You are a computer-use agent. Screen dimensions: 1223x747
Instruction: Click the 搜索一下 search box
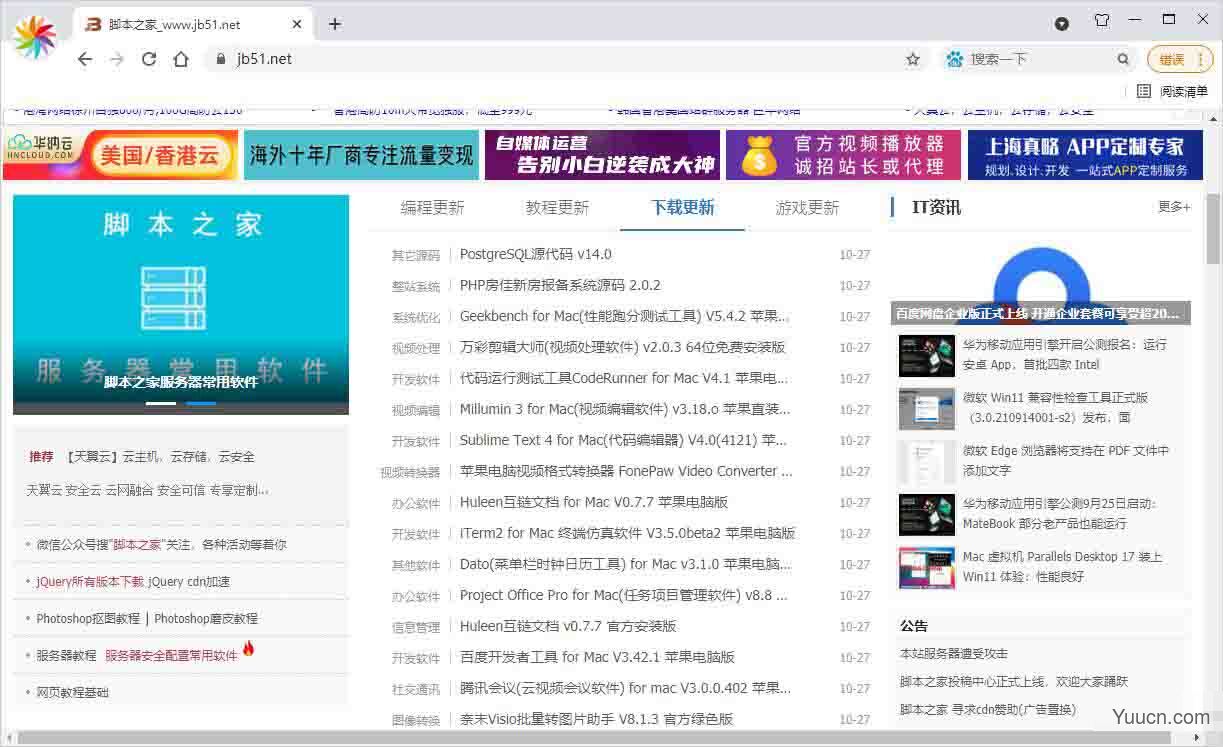point(1040,59)
